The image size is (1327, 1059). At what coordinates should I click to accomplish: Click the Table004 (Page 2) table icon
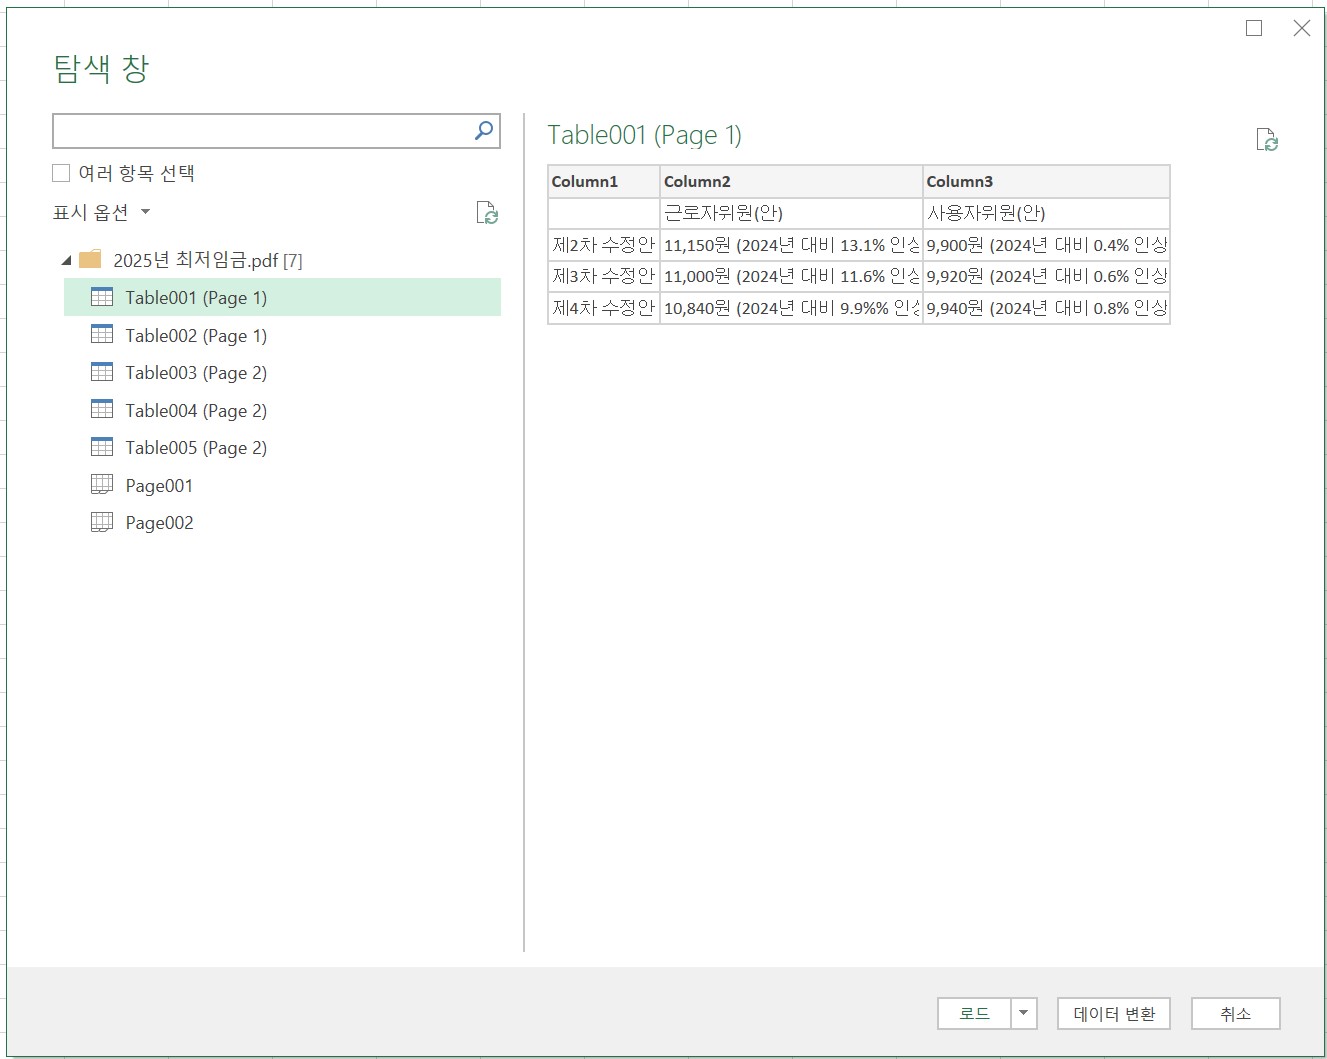point(102,410)
